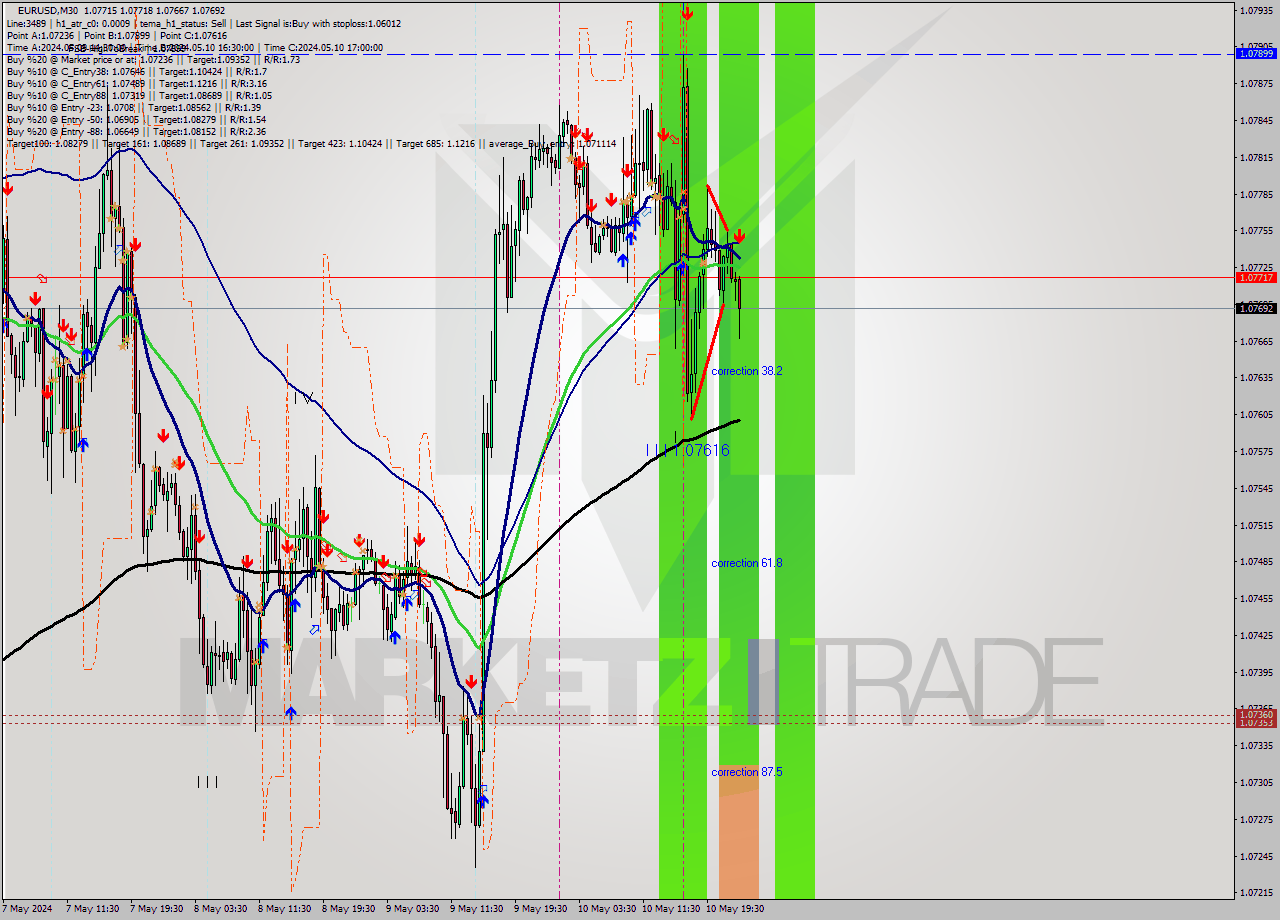Image resolution: width=1280 pixels, height=920 pixels.
Task: Click the 'Target100: 1.08279' targets line
Action: coord(311,144)
